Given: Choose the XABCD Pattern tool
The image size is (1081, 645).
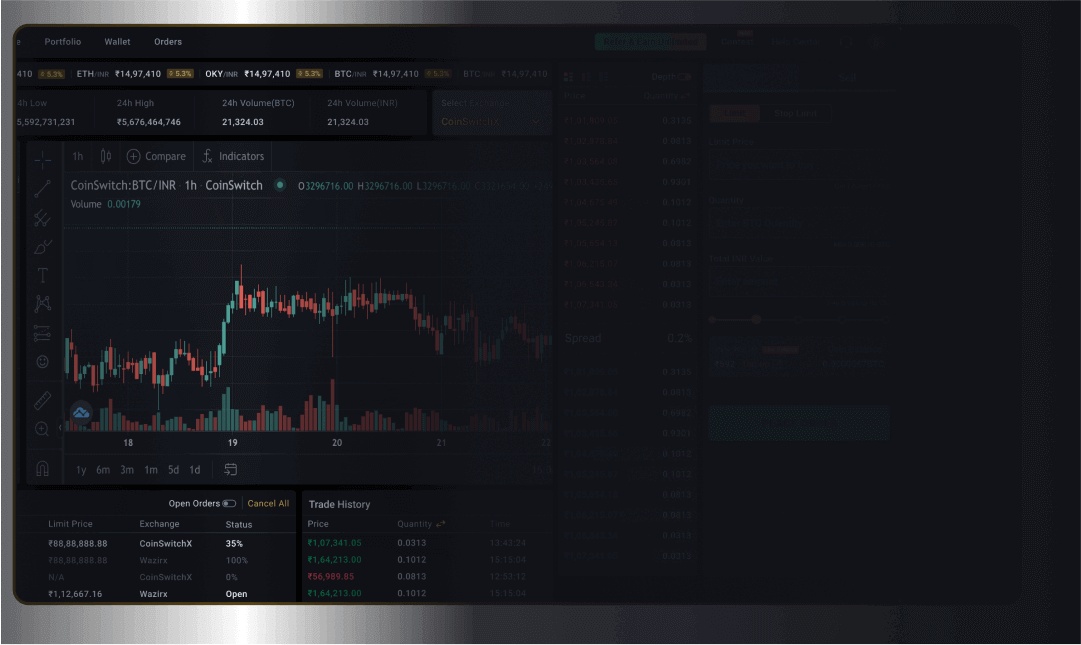Looking at the screenshot, I should [42, 303].
